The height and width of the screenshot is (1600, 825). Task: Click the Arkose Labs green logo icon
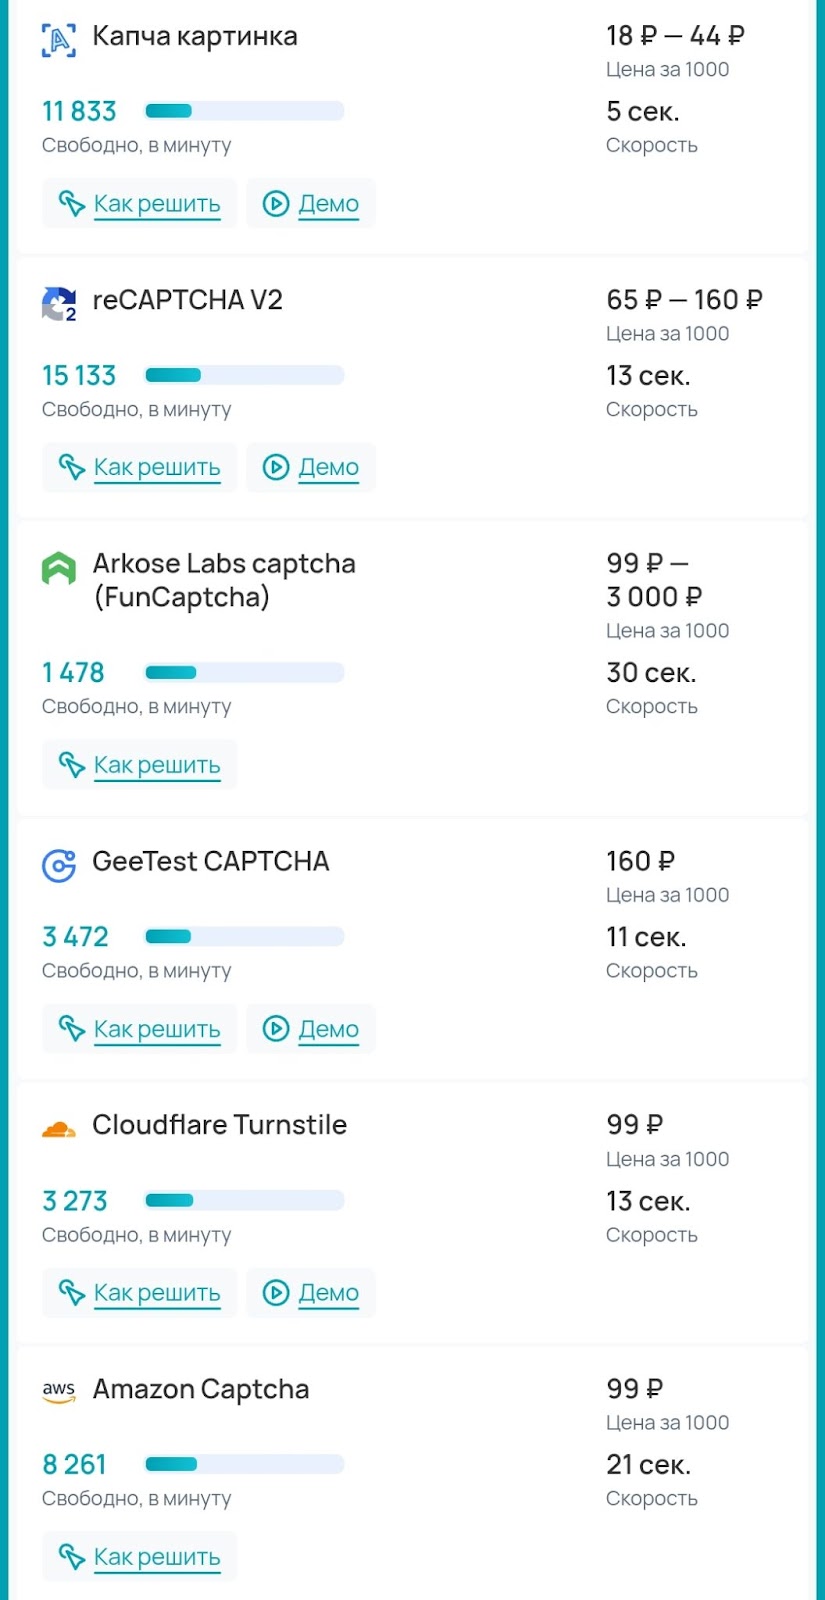click(x=58, y=568)
